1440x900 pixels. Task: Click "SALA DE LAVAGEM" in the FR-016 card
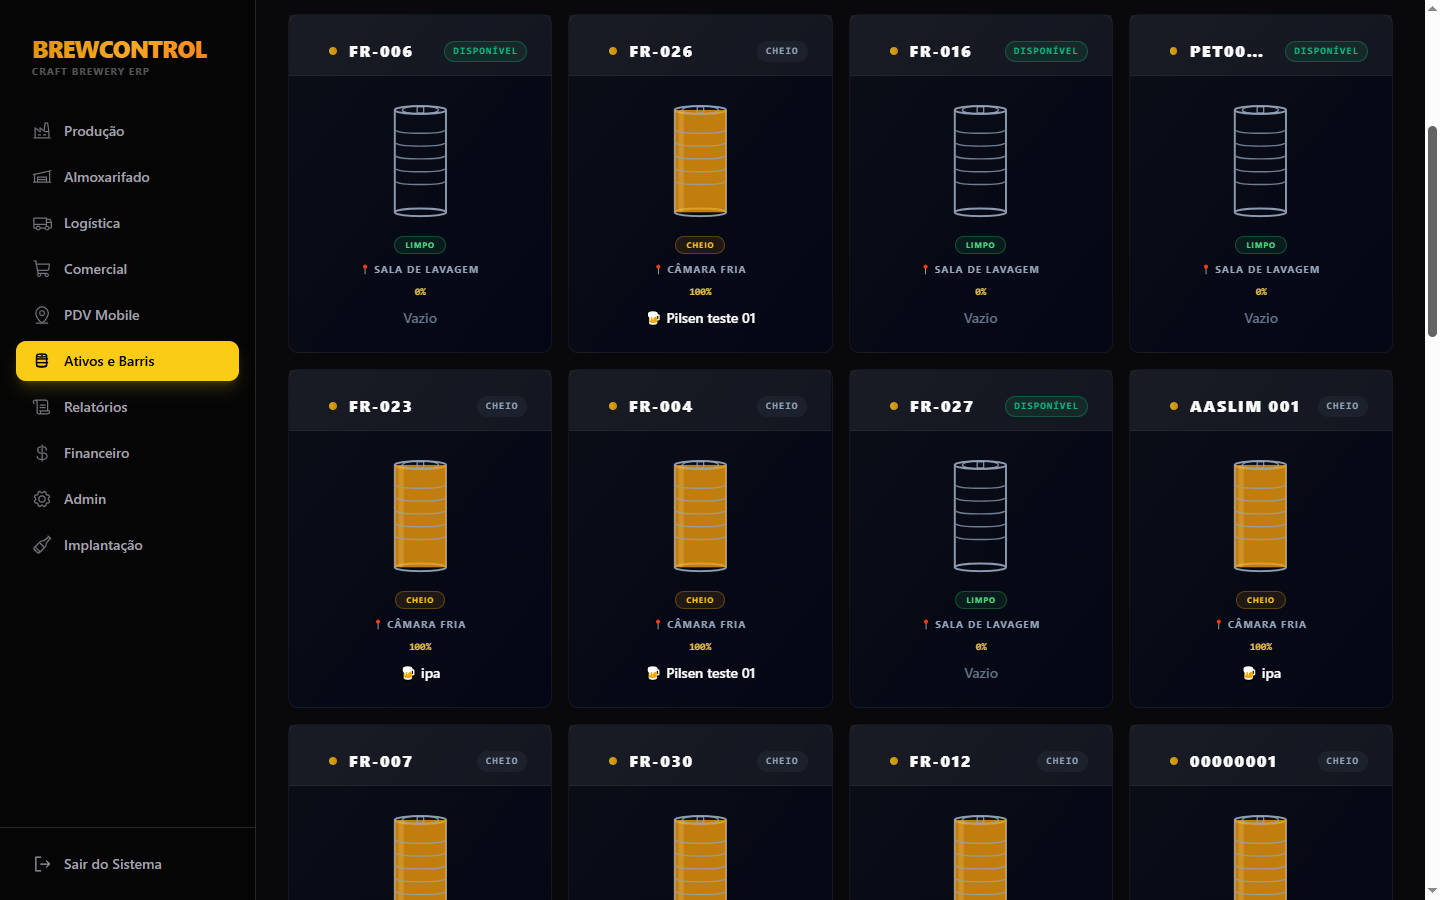987,269
